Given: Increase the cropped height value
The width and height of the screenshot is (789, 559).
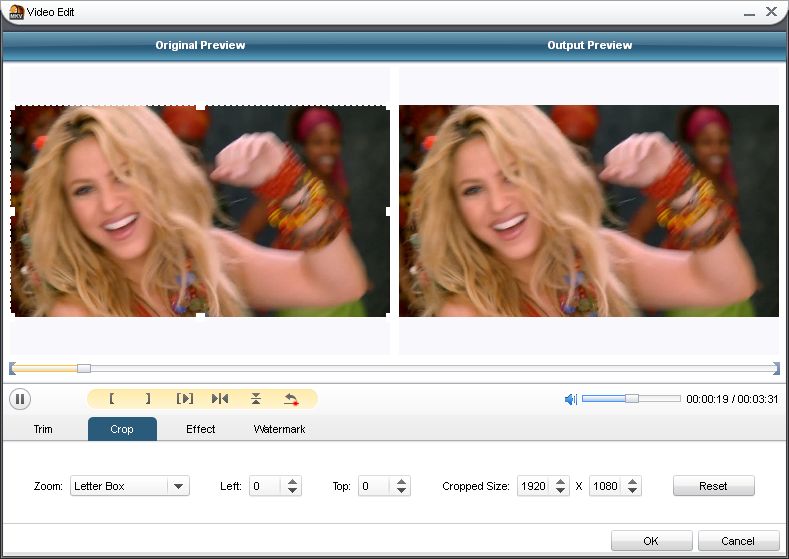Looking at the screenshot, I should point(633,482).
